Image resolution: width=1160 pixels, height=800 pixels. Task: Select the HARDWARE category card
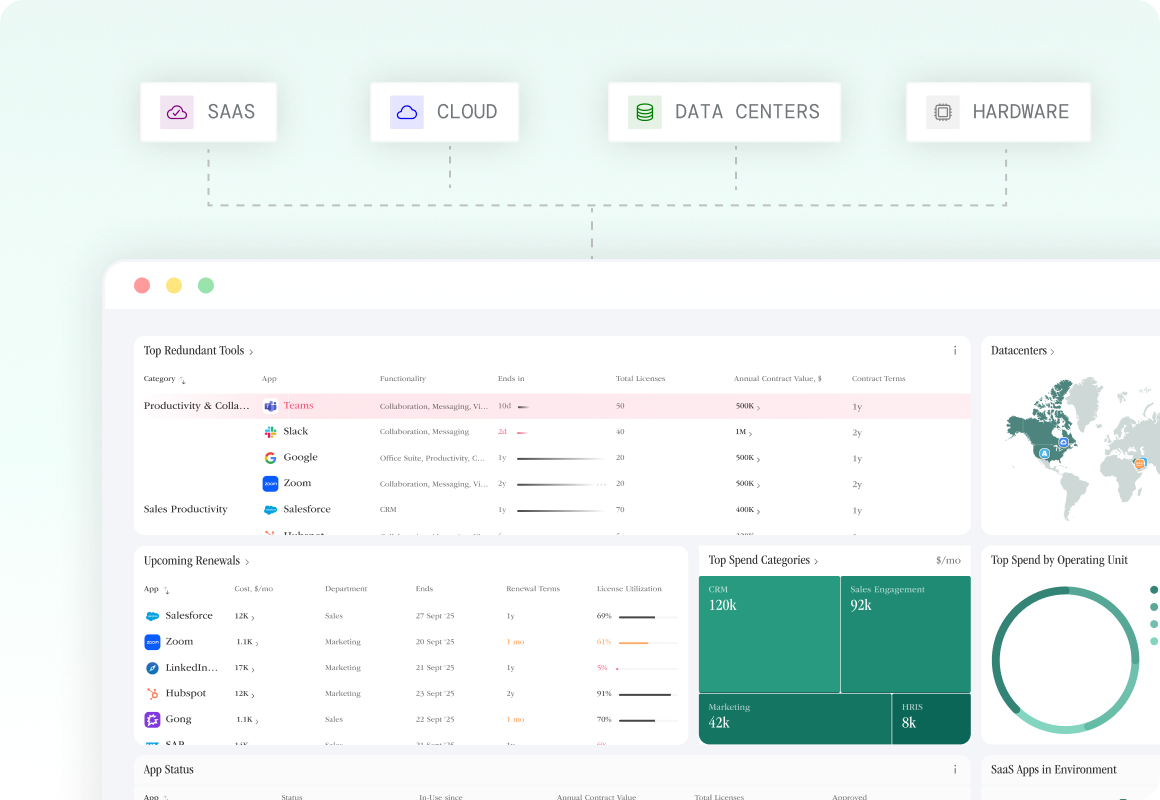[x=998, y=112]
